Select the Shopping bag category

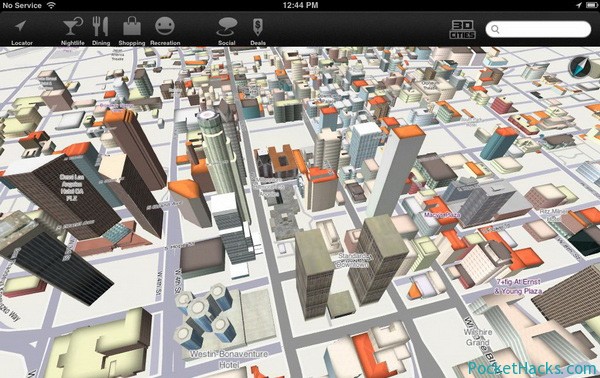coord(132,26)
